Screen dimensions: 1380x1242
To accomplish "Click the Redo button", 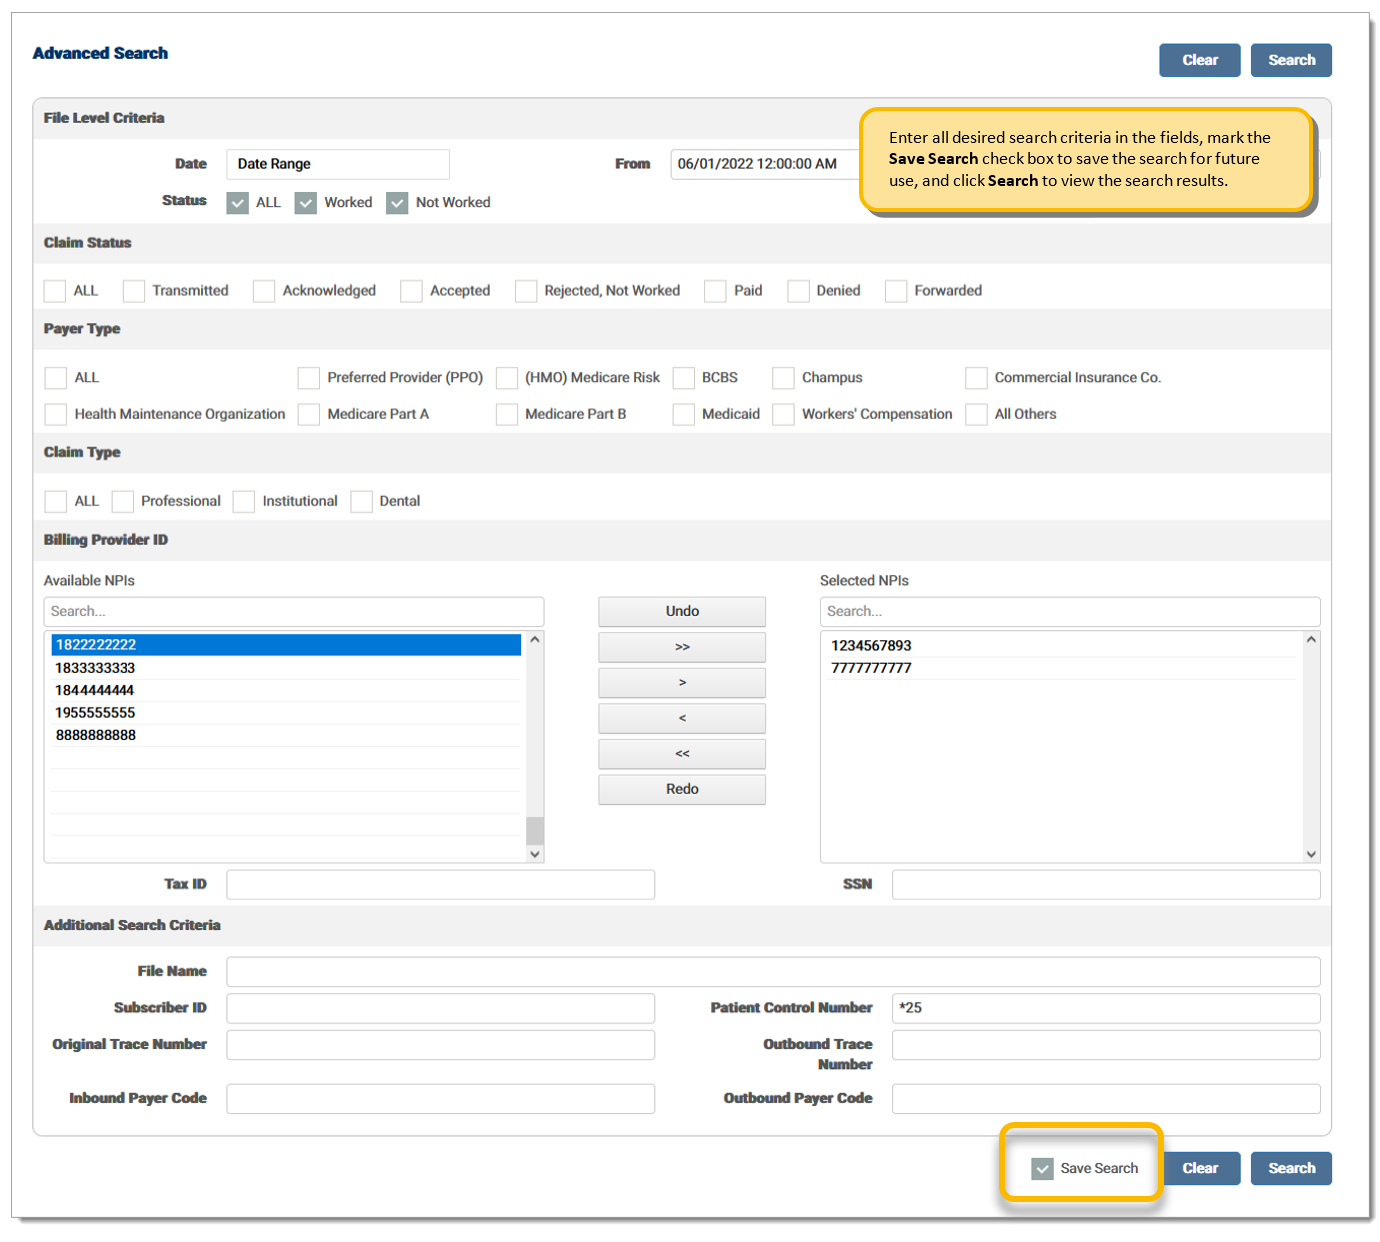I will click(x=682, y=789).
